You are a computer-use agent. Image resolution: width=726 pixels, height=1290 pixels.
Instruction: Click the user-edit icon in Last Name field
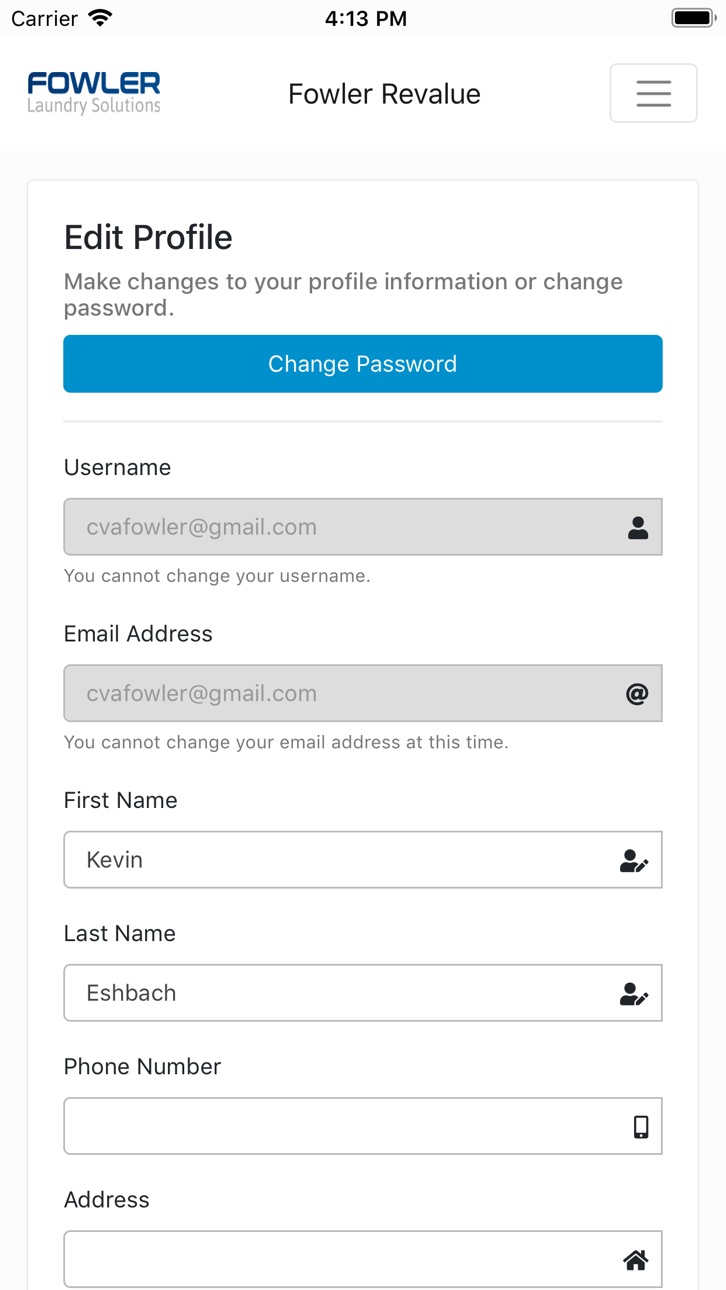coord(634,994)
